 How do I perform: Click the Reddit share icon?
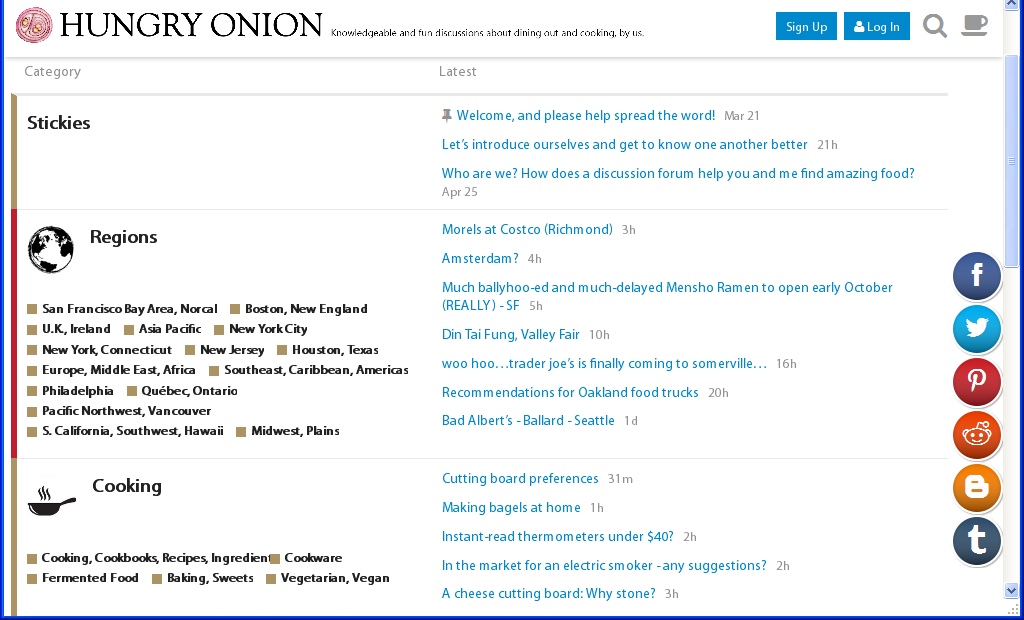977,435
